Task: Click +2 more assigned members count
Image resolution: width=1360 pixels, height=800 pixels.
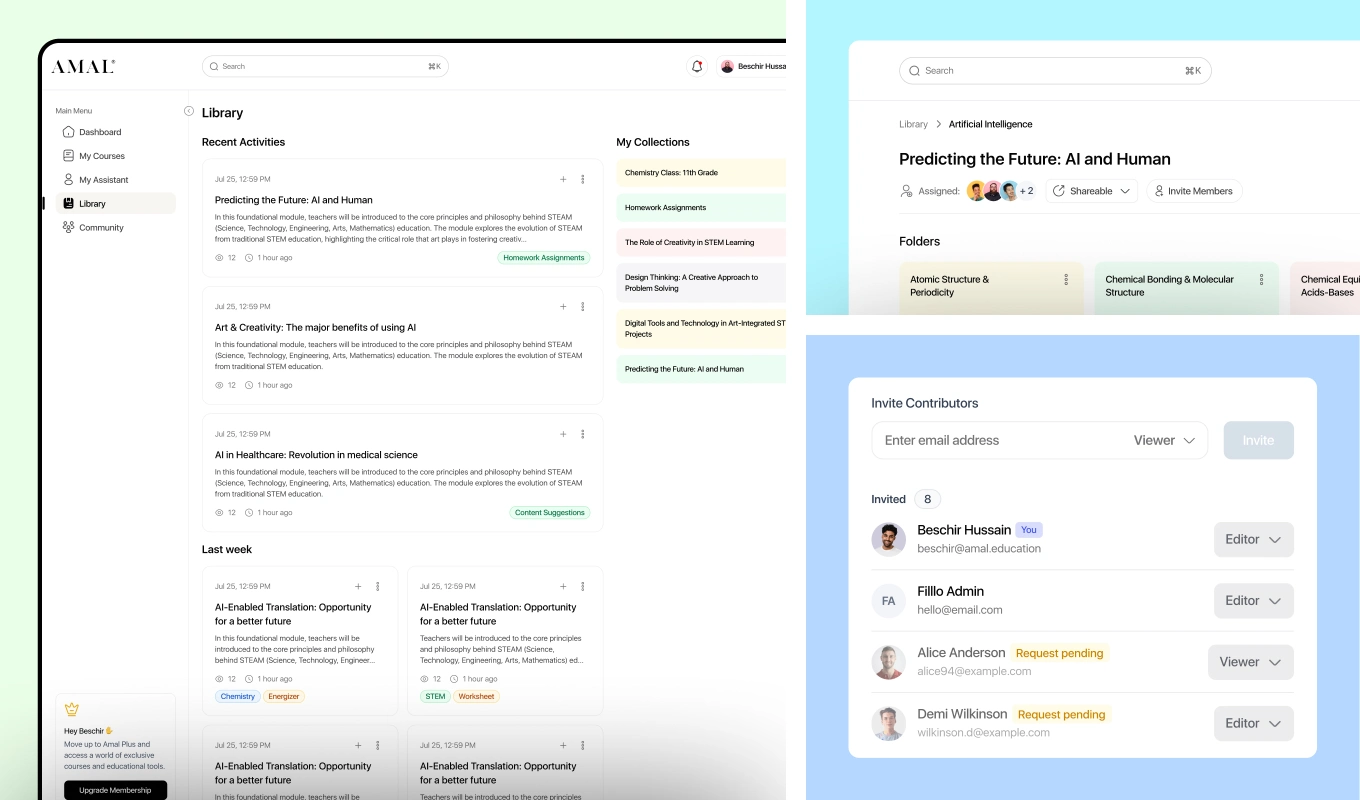Action: point(1027,191)
